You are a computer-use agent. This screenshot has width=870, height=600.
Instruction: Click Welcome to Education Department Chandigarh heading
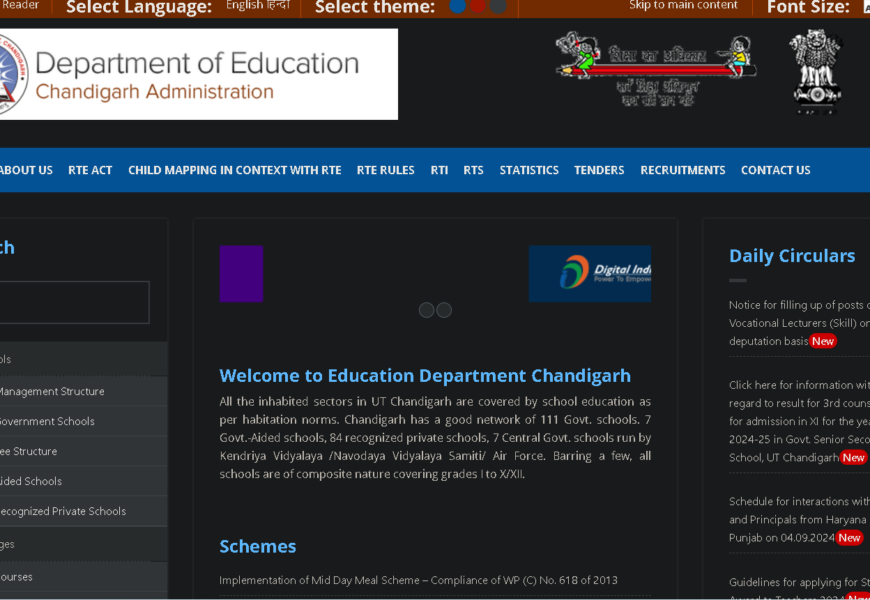point(425,376)
